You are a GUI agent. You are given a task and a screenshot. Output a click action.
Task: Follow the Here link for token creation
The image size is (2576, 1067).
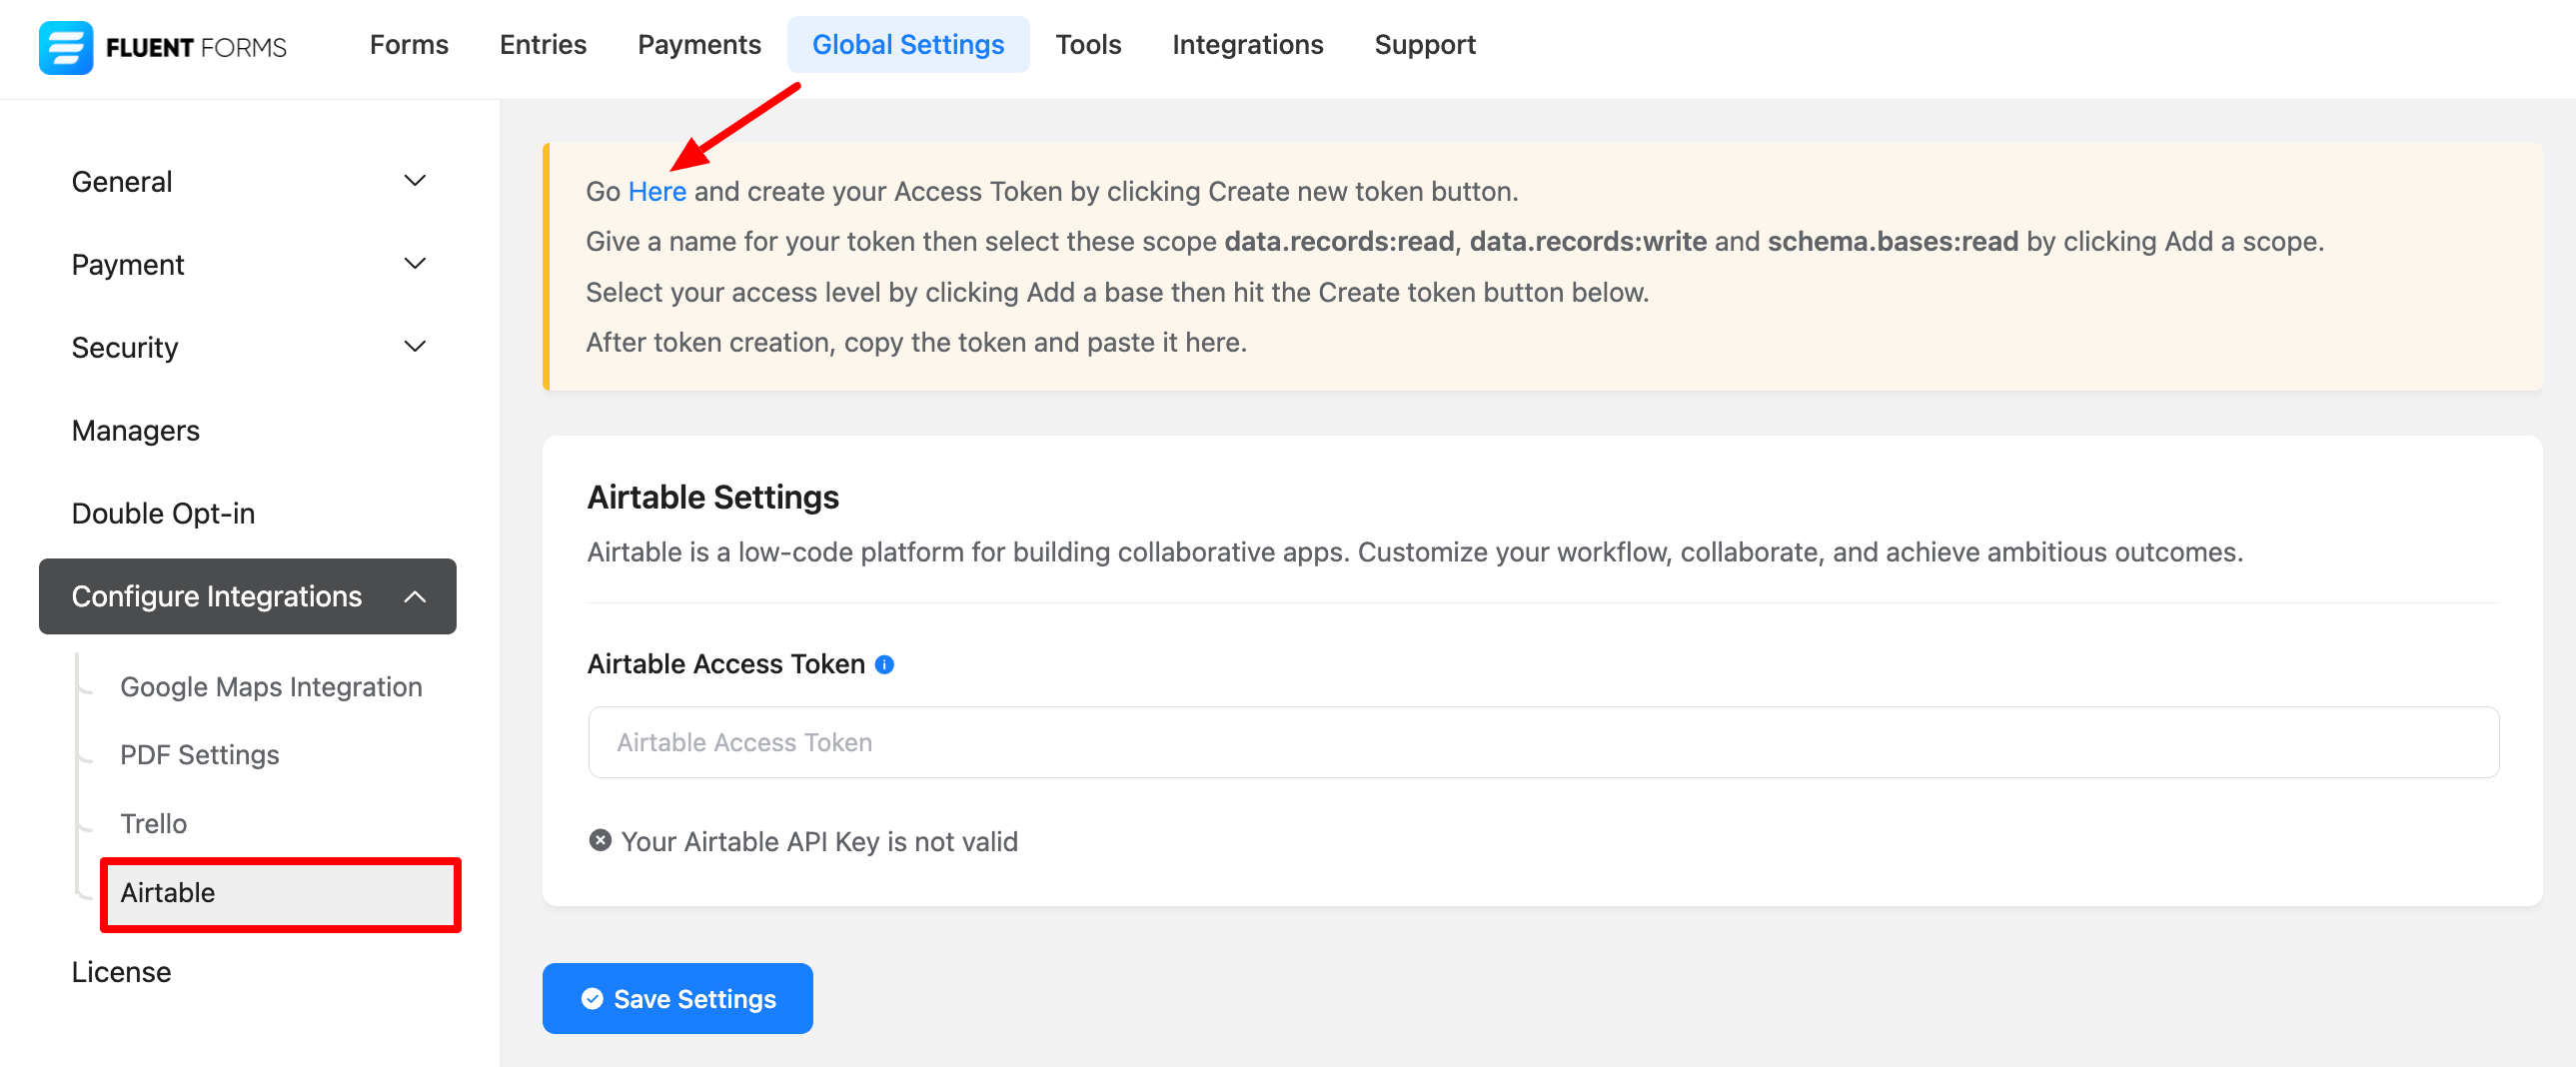(657, 191)
